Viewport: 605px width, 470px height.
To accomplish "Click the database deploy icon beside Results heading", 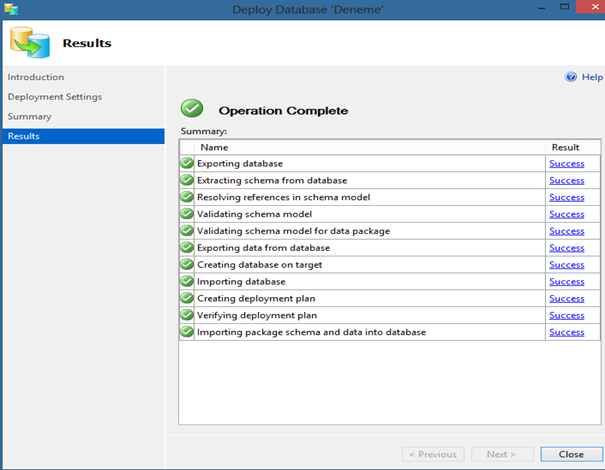I will 30,42.
